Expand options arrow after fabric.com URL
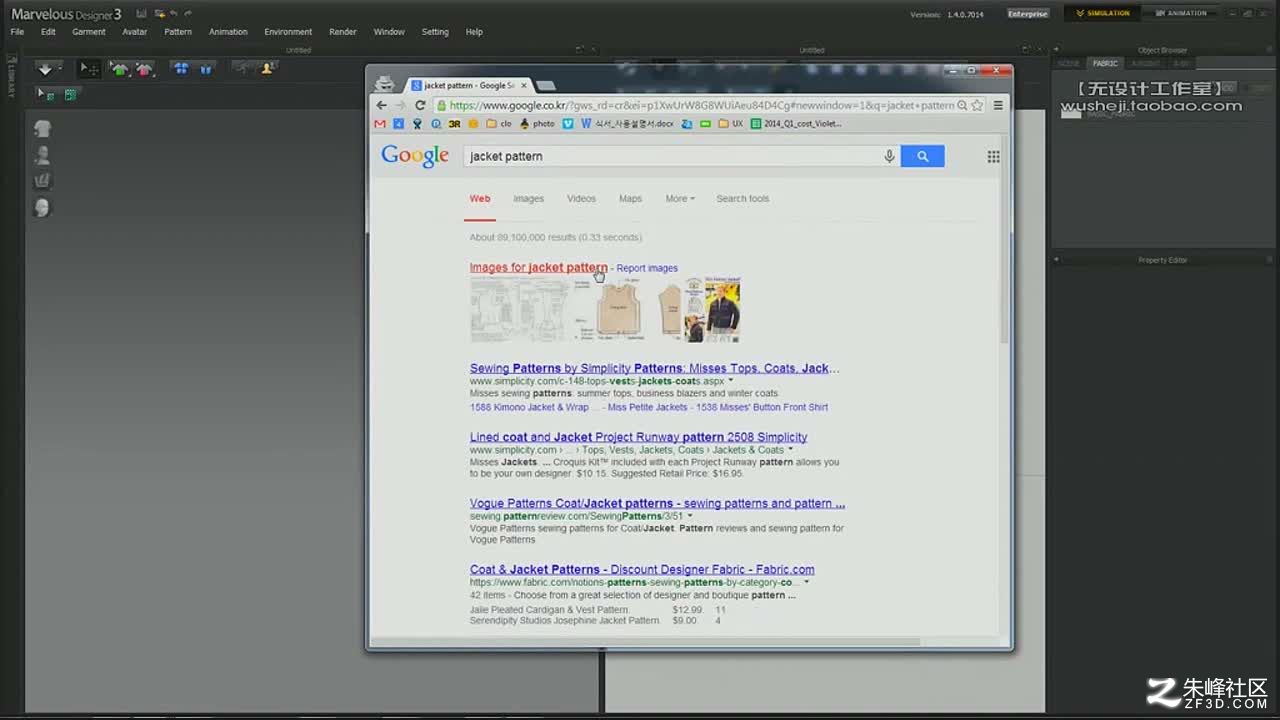 pos(807,582)
